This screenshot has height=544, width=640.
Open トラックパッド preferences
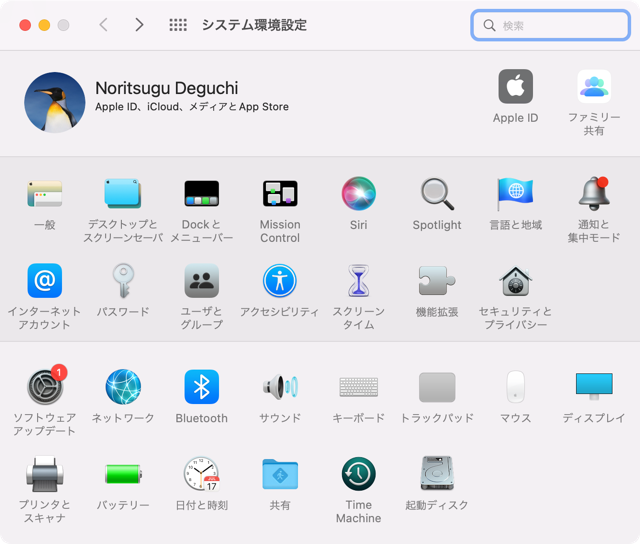point(437,387)
